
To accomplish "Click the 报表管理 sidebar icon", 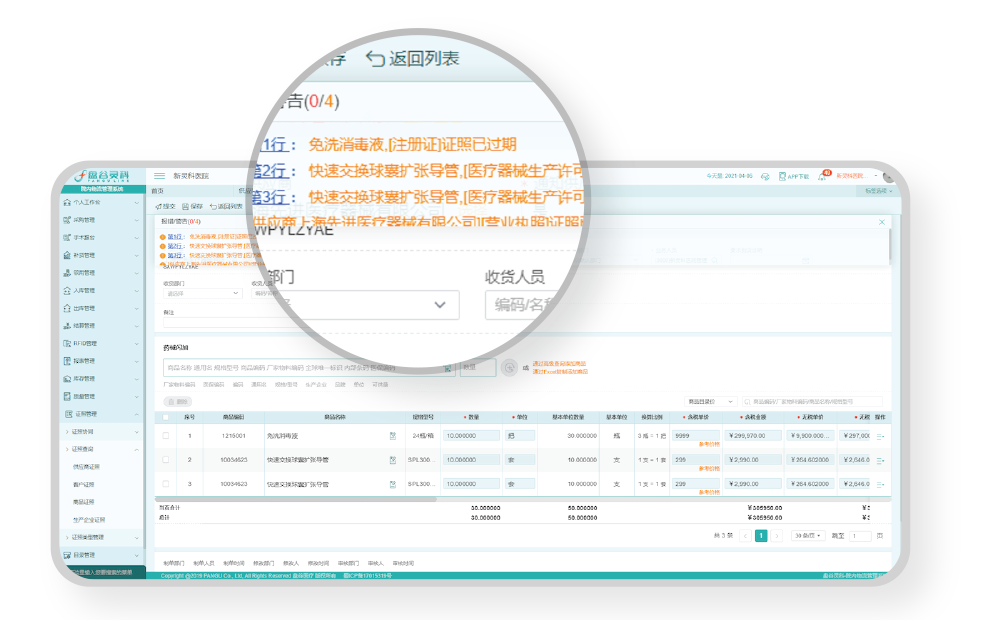I will click(x=67, y=361).
